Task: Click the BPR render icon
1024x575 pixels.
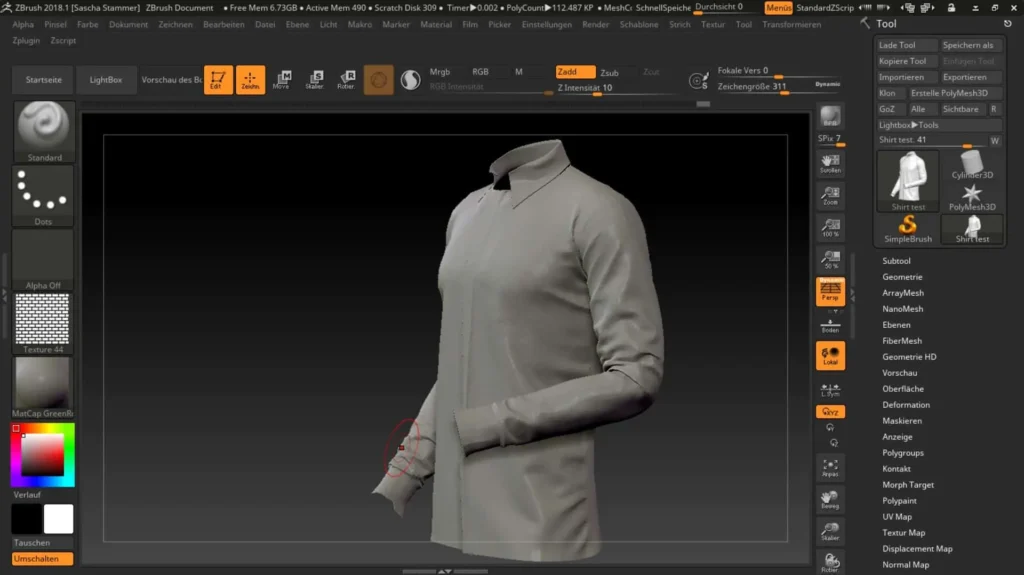Action: click(x=830, y=116)
